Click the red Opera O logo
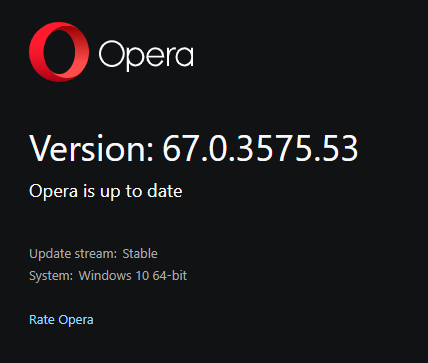428x363 pixels. (x=59, y=52)
